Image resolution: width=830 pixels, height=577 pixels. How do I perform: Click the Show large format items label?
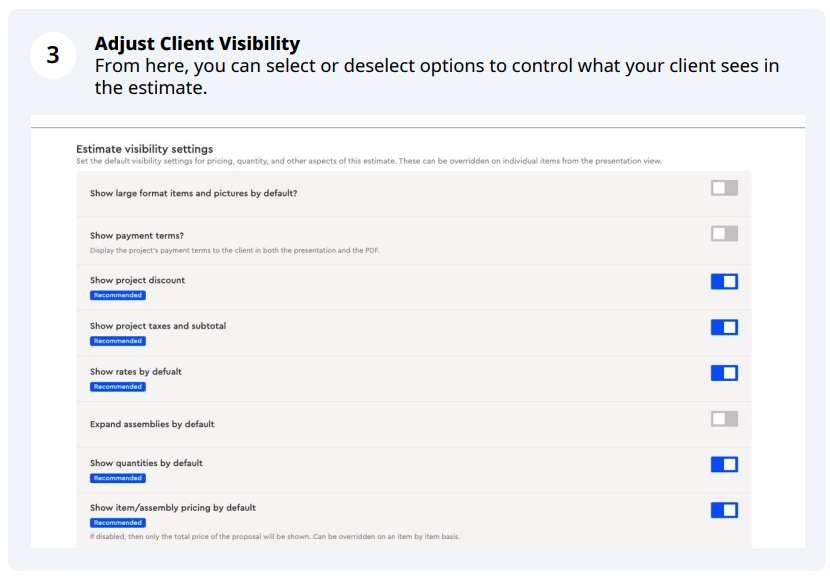[193, 193]
